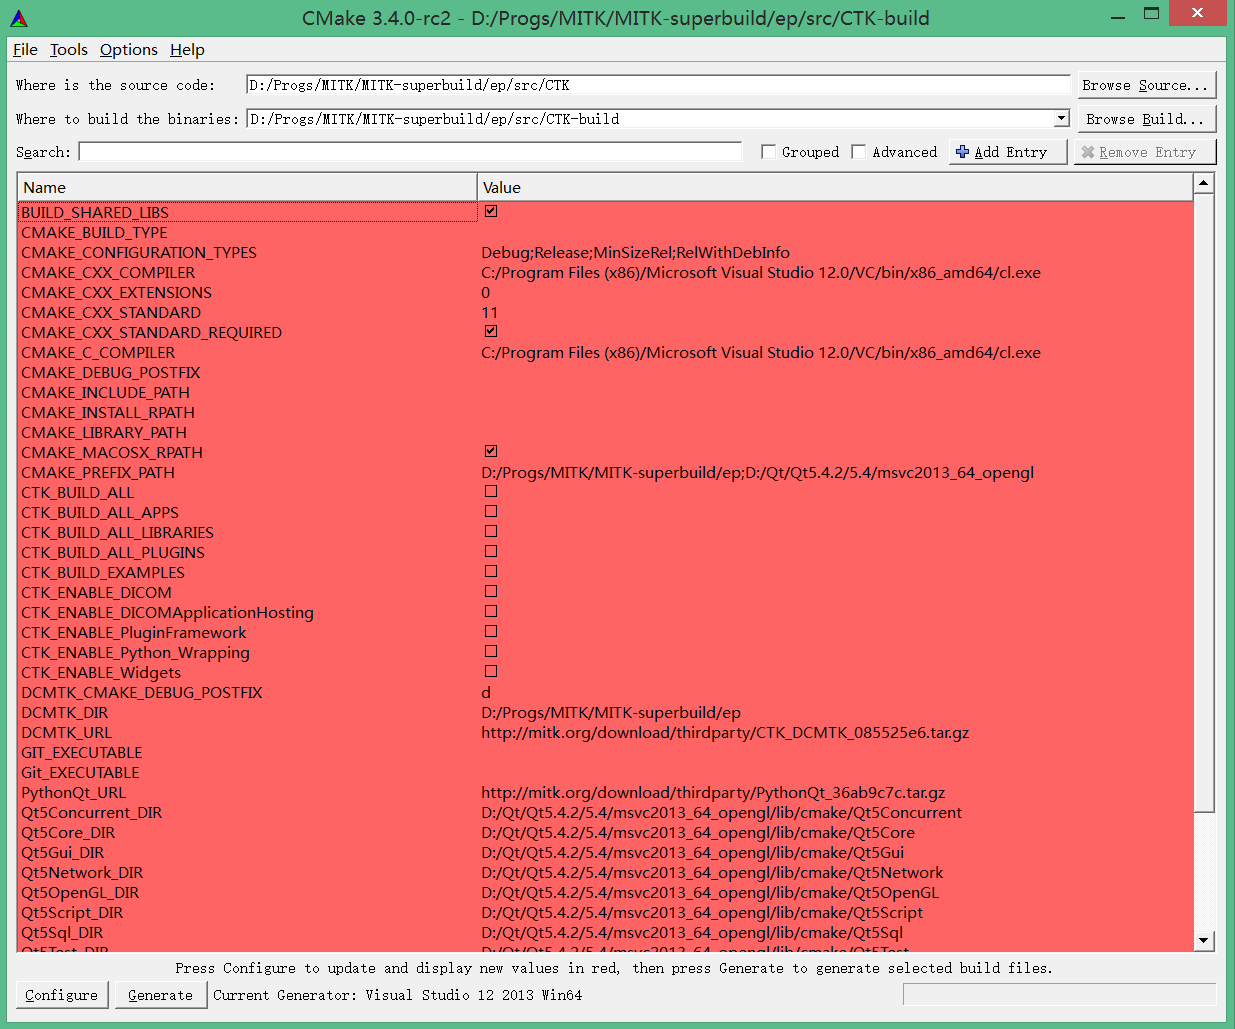Enable CTK_BUILD_ALL checkbox
The width and height of the screenshot is (1235, 1029).
click(x=491, y=491)
